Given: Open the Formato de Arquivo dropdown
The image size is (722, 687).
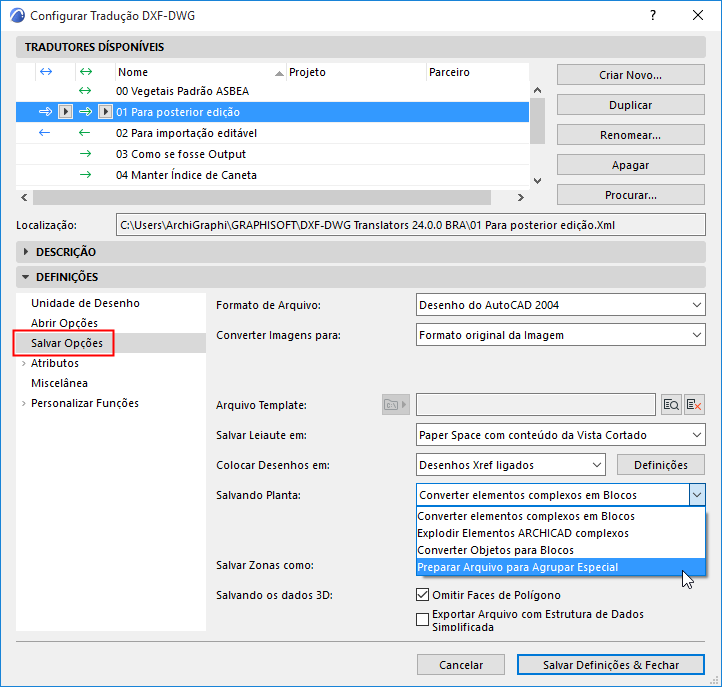Looking at the screenshot, I should 560,305.
